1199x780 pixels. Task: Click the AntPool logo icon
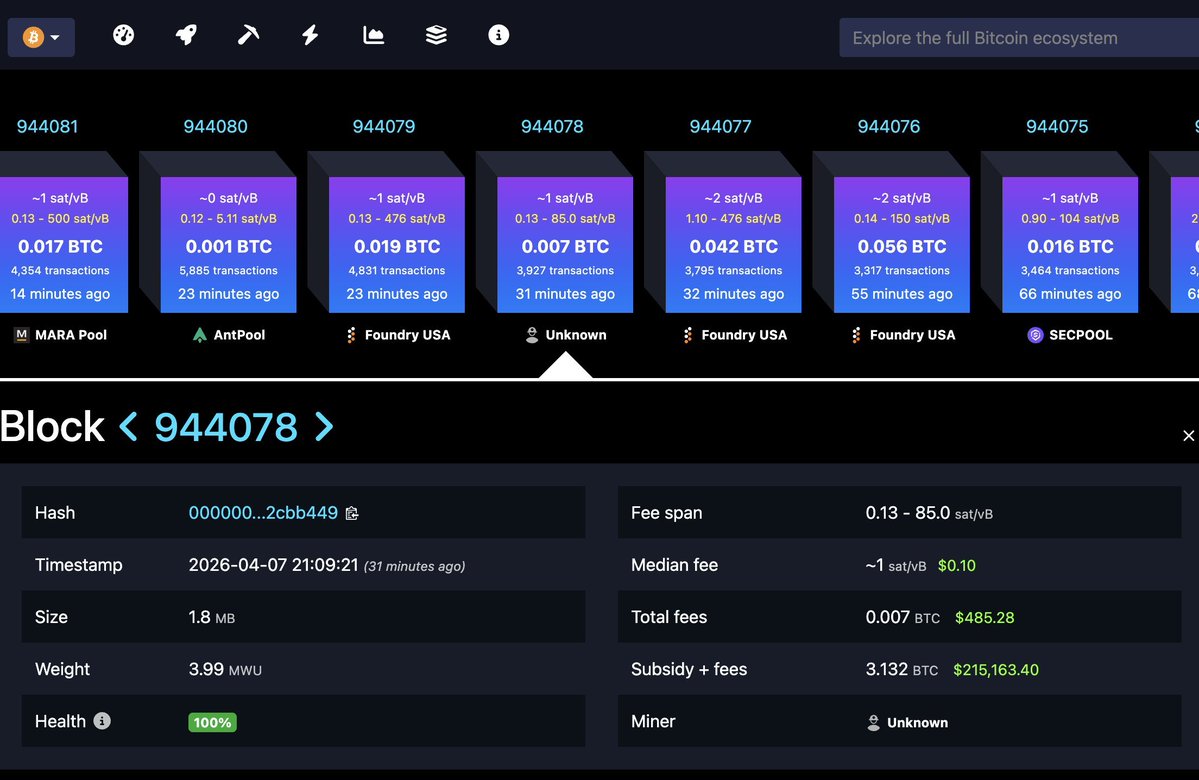click(200, 335)
